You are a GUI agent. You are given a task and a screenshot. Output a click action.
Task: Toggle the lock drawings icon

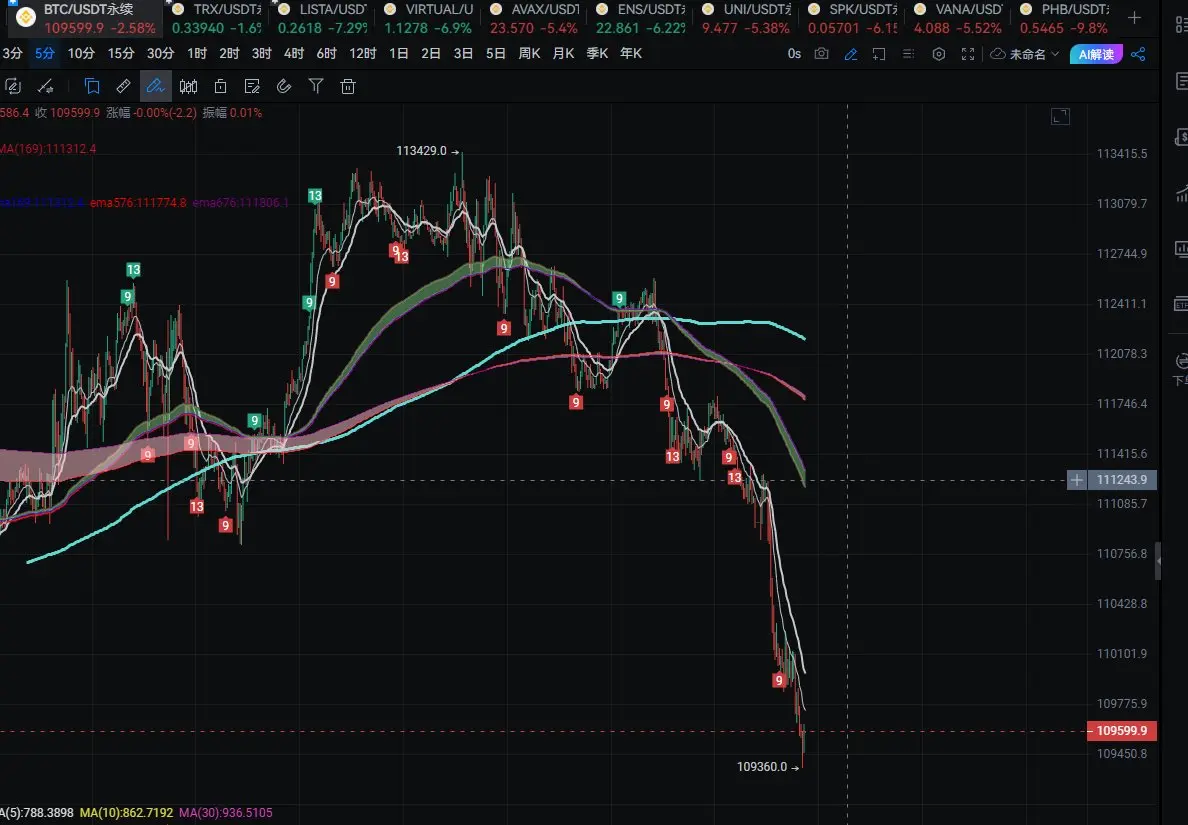[x=220, y=87]
